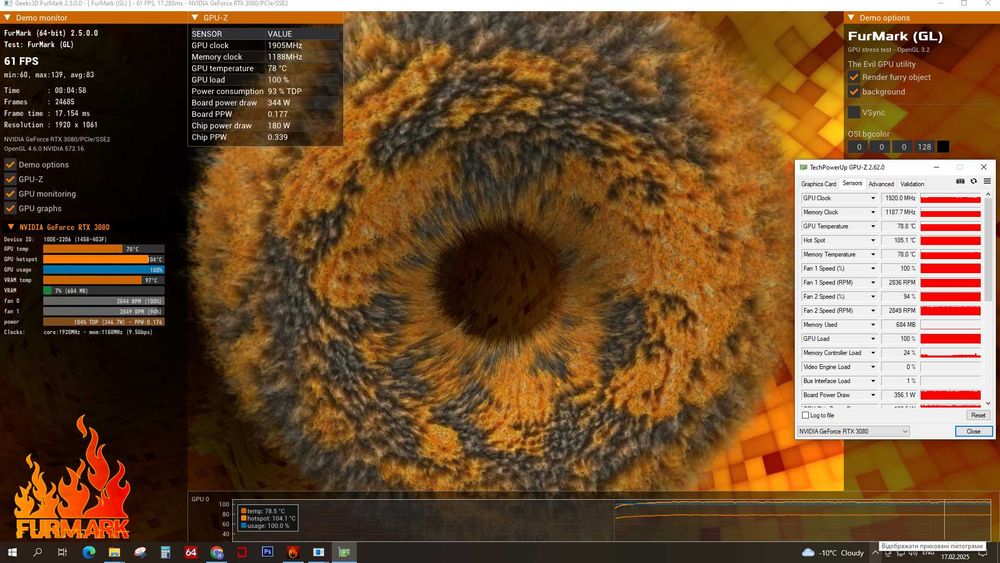Uncheck the background option
Screen dimensions: 1000x563
(x=854, y=92)
